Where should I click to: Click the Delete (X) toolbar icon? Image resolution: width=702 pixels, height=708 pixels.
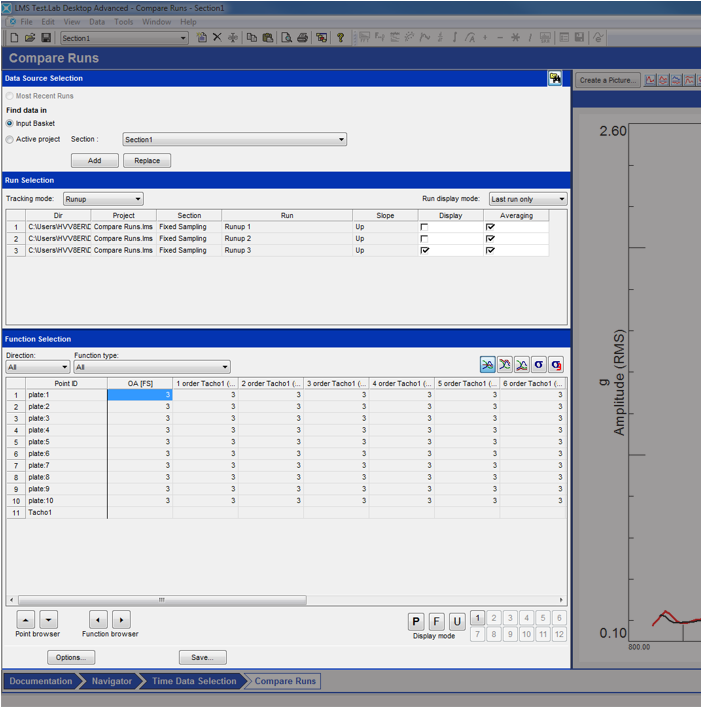click(217, 37)
